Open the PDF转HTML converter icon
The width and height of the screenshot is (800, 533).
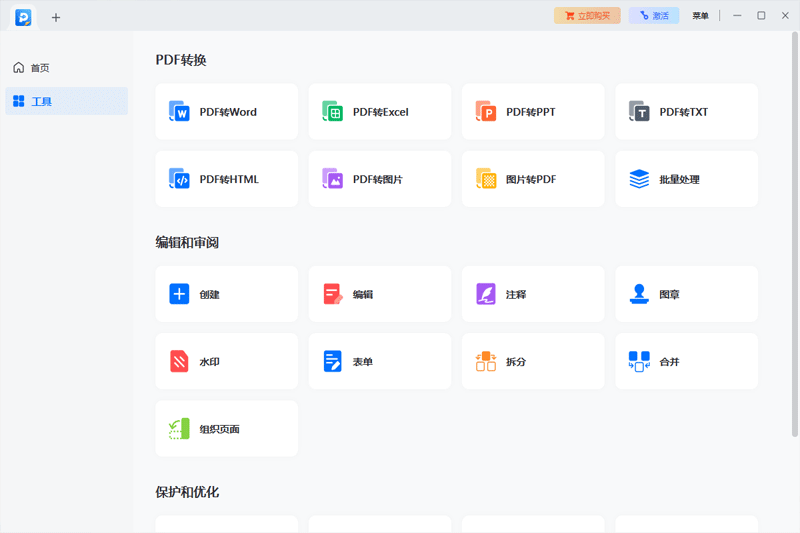point(179,179)
